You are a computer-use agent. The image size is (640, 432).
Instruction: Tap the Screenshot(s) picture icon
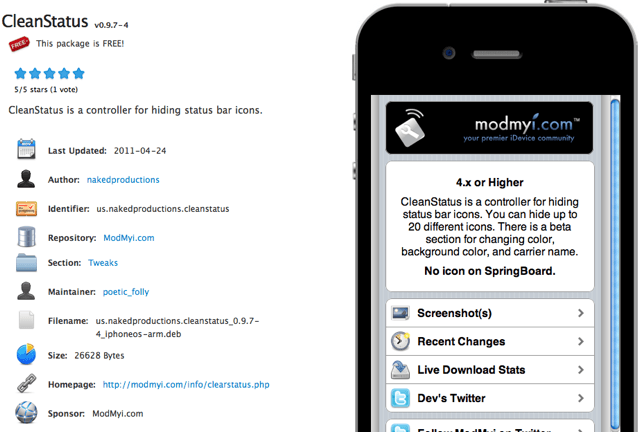pyautogui.click(x=400, y=313)
